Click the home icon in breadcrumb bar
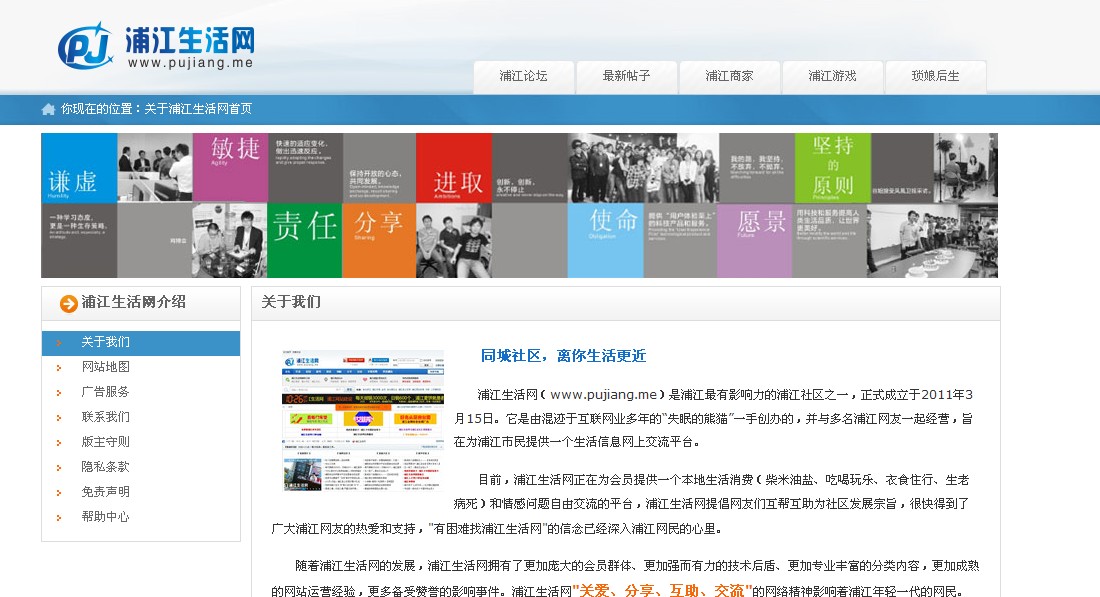The width and height of the screenshot is (1100, 597). pyautogui.click(x=48, y=109)
